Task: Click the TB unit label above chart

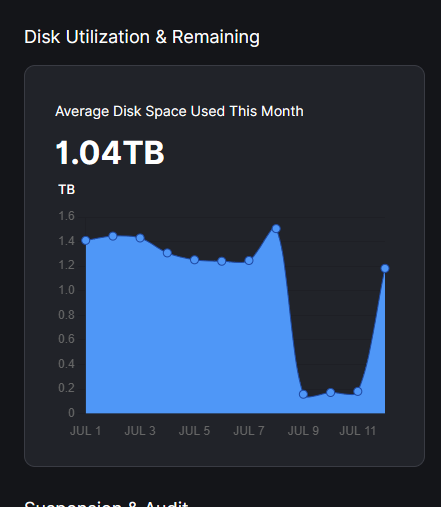Action: pyautogui.click(x=67, y=190)
